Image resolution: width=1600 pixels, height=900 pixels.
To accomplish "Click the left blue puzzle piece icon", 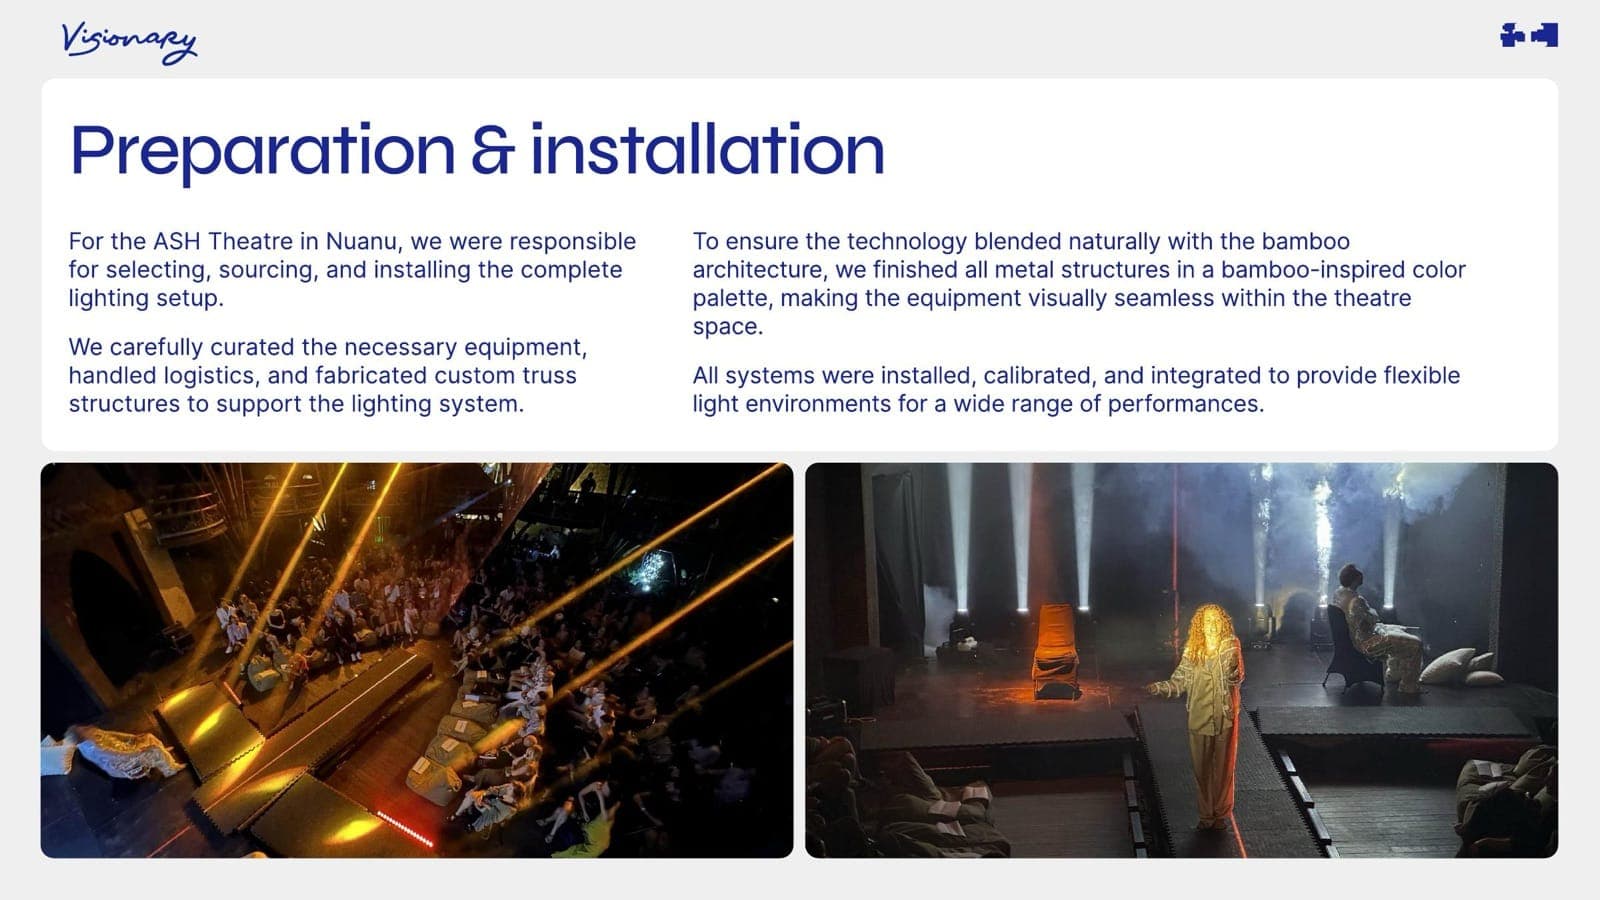I will 1512,35.
